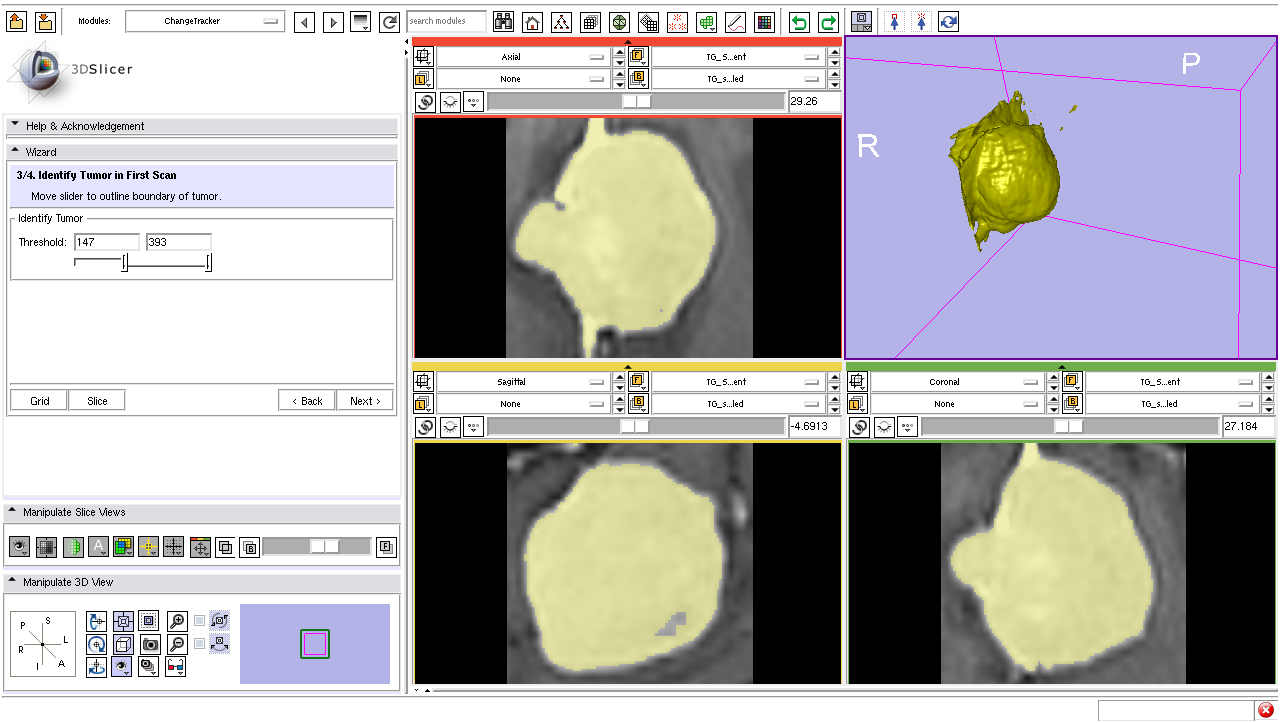Image resolution: width=1280 pixels, height=723 pixels.
Task: Click the zoom out magnifier for 3D view
Action: pyautogui.click(x=176, y=644)
